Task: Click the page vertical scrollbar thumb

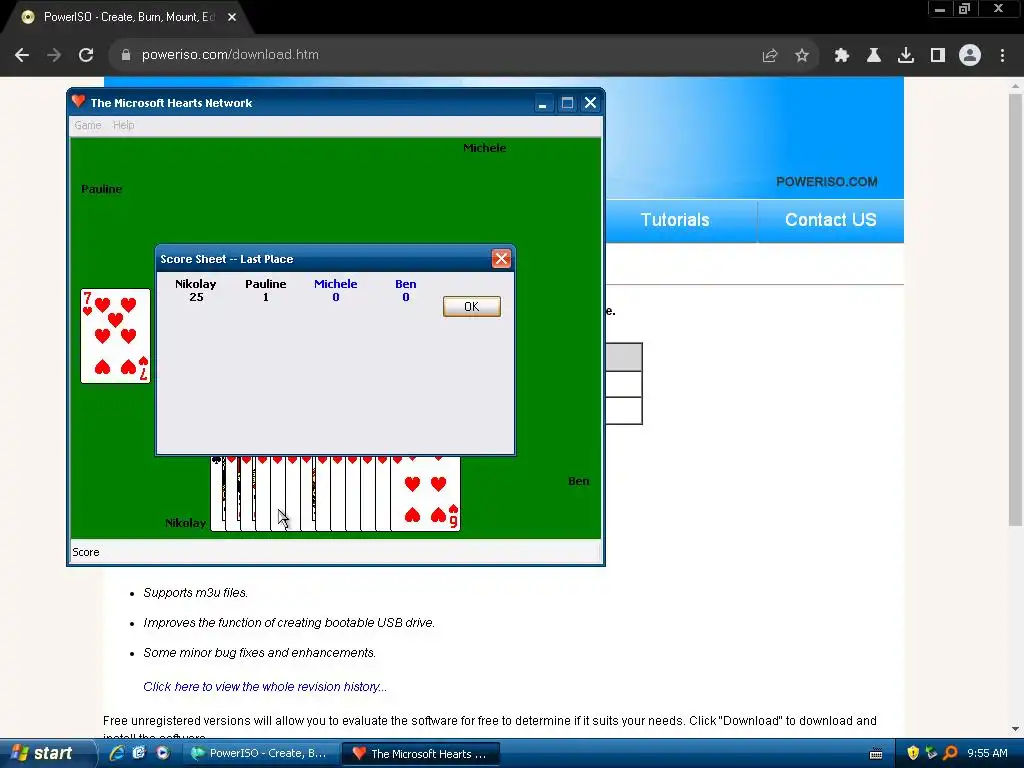Action: [x=1015, y=310]
